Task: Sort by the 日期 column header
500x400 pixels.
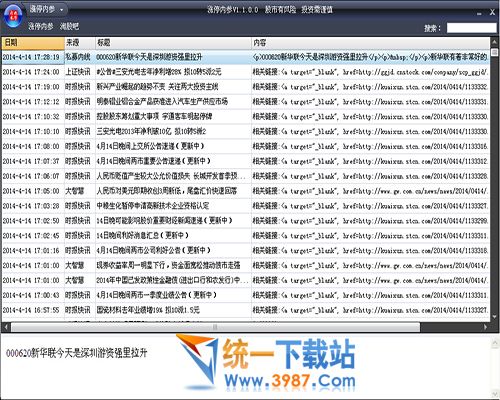Action: point(33,43)
